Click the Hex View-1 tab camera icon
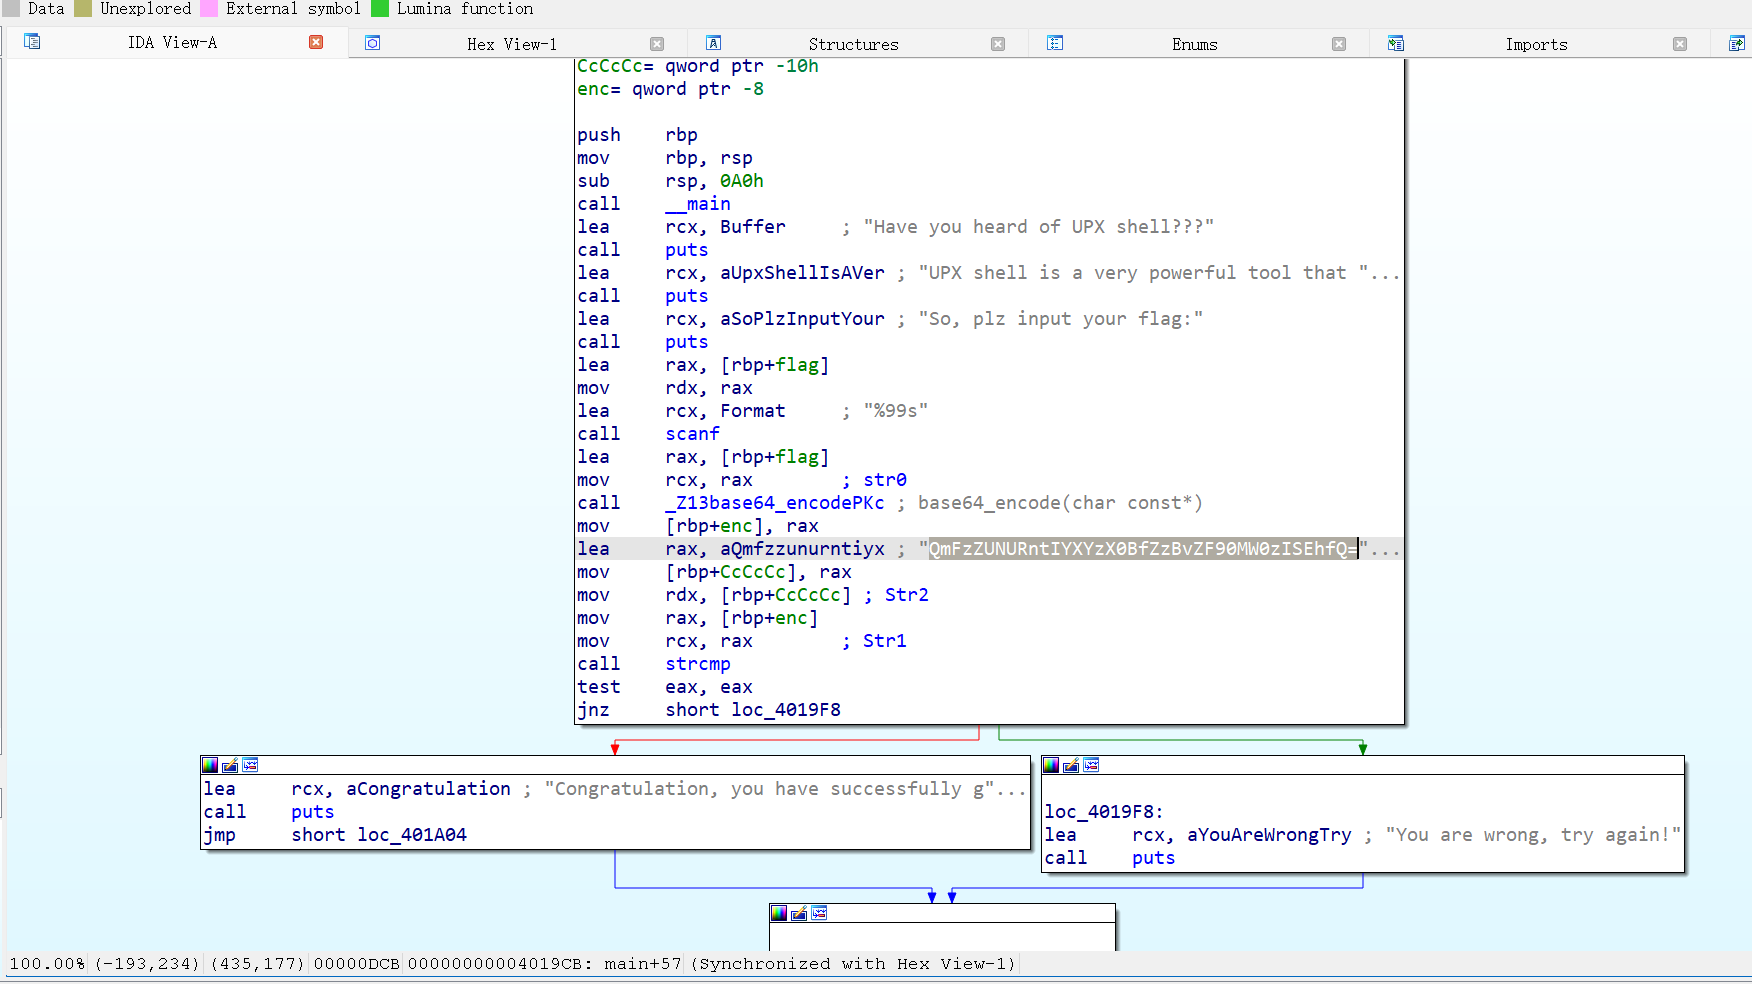This screenshot has height=984, width=1752. click(x=372, y=43)
